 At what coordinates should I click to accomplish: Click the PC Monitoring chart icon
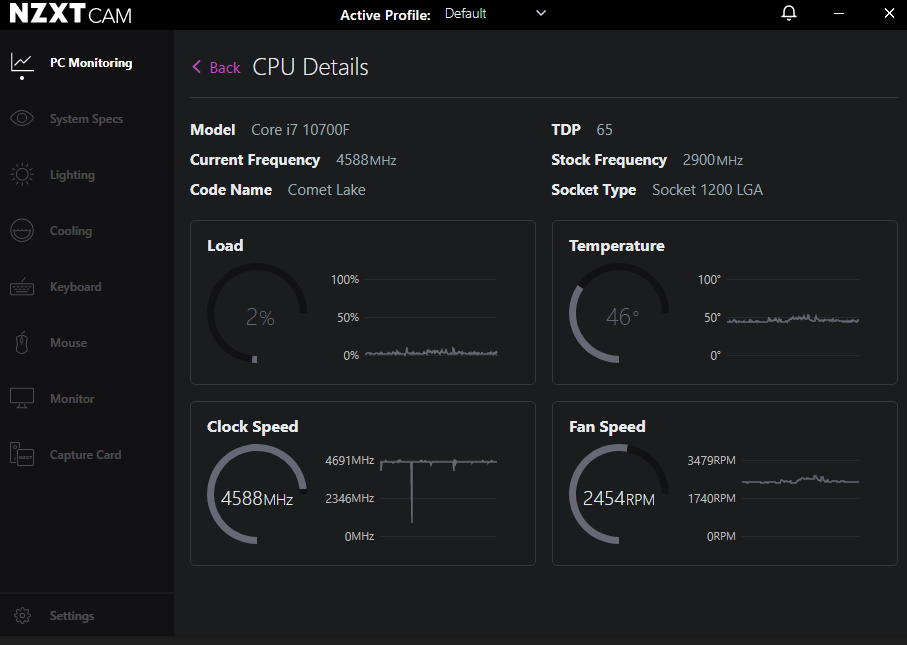click(x=22, y=63)
